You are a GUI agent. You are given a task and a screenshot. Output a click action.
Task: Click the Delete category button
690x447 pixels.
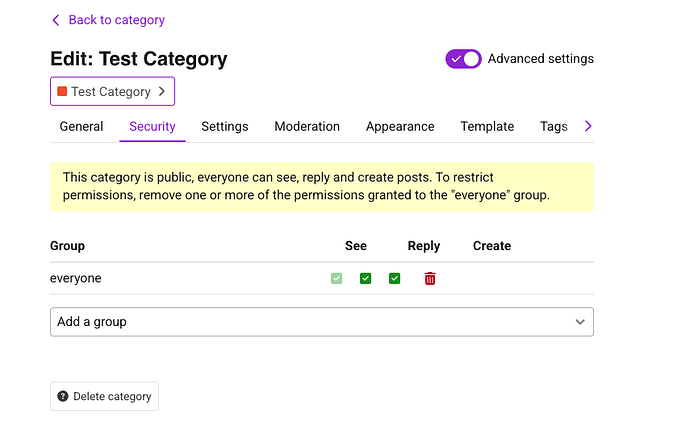coord(104,396)
